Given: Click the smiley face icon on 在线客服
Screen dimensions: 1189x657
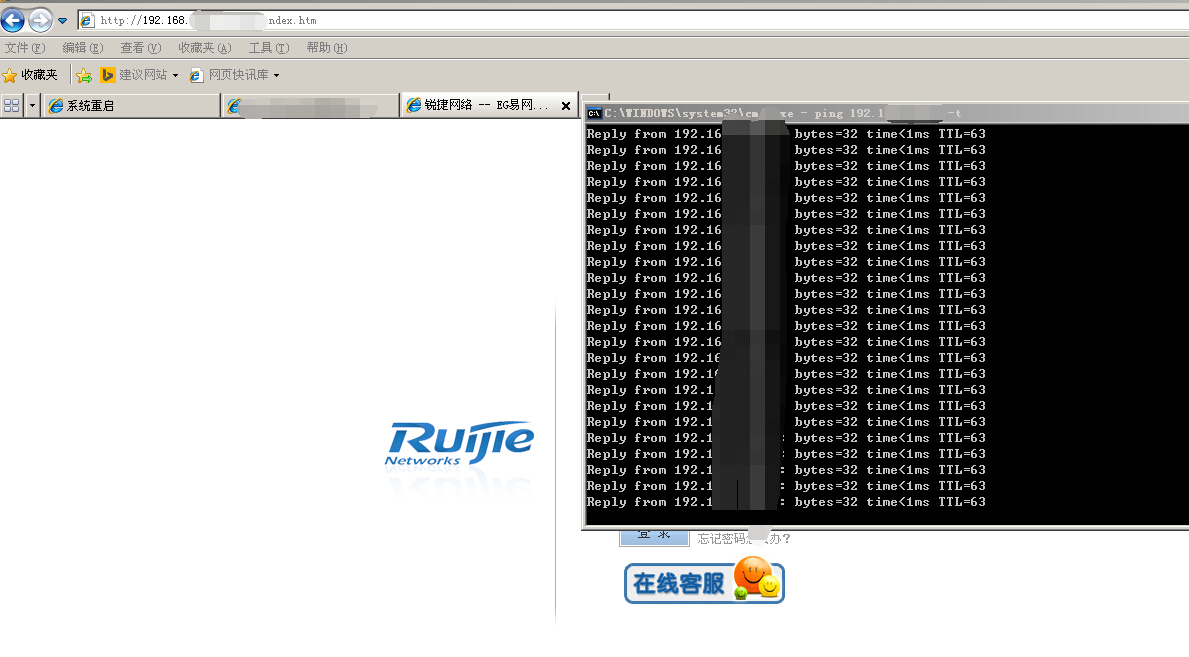Looking at the screenshot, I should coord(754,577).
